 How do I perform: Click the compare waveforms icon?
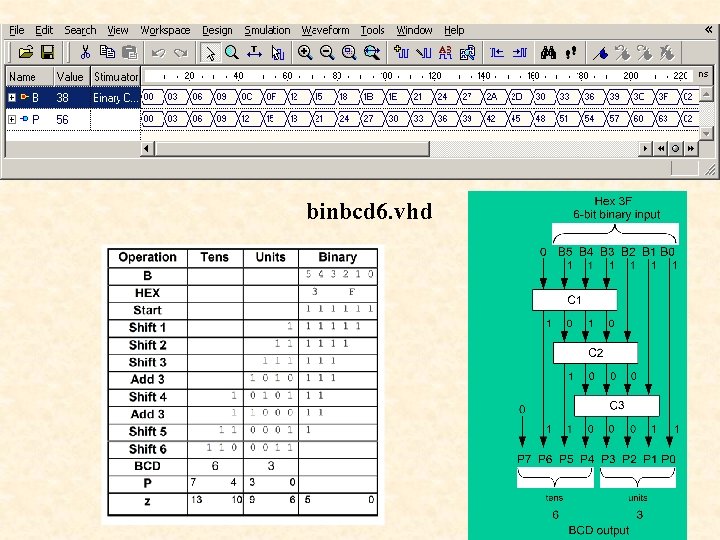pyautogui.click(x=467, y=52)
